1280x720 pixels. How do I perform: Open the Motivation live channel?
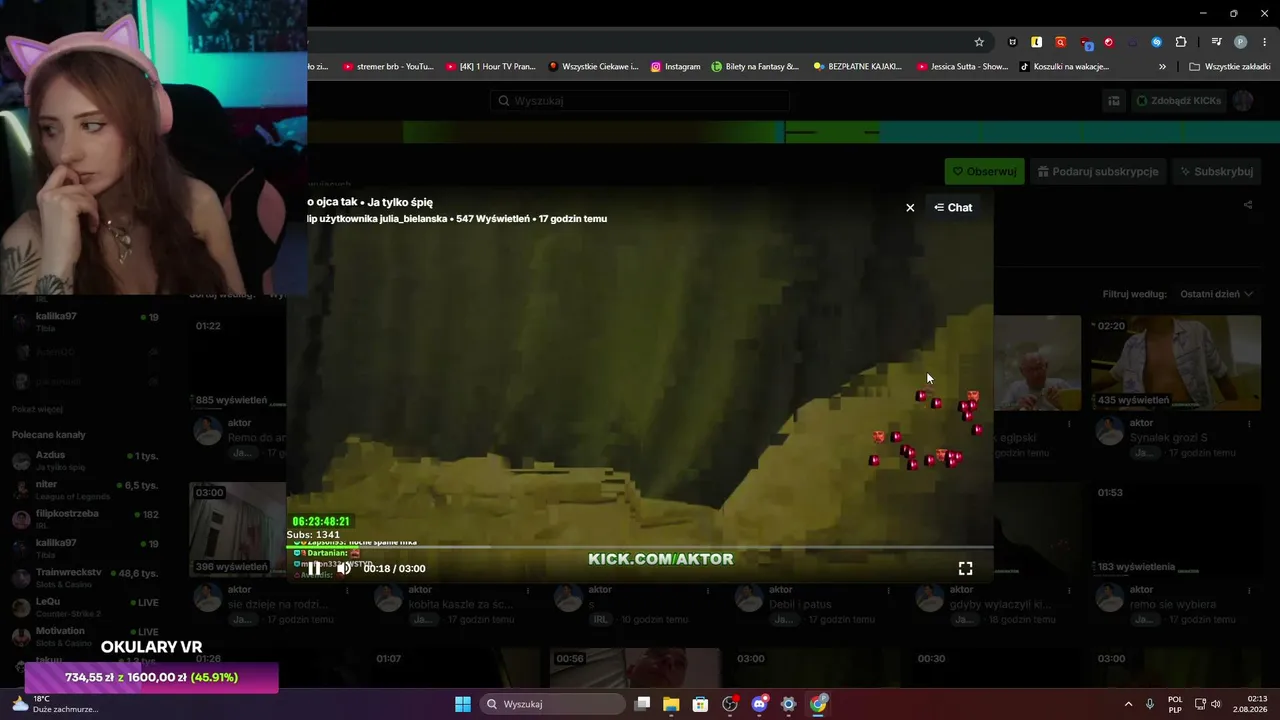tap(84, 636)
